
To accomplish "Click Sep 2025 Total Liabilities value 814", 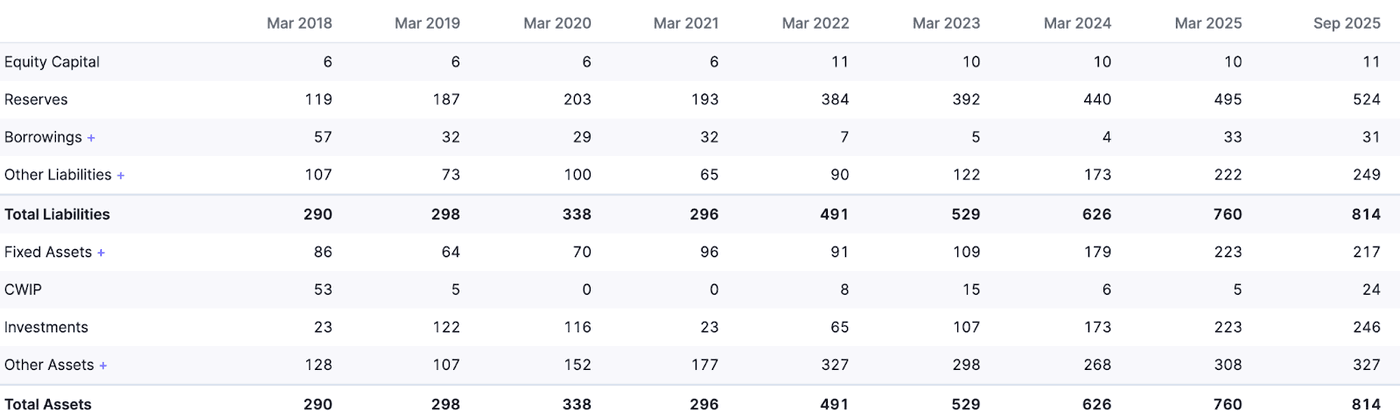I will click(x=1366, y=214).
